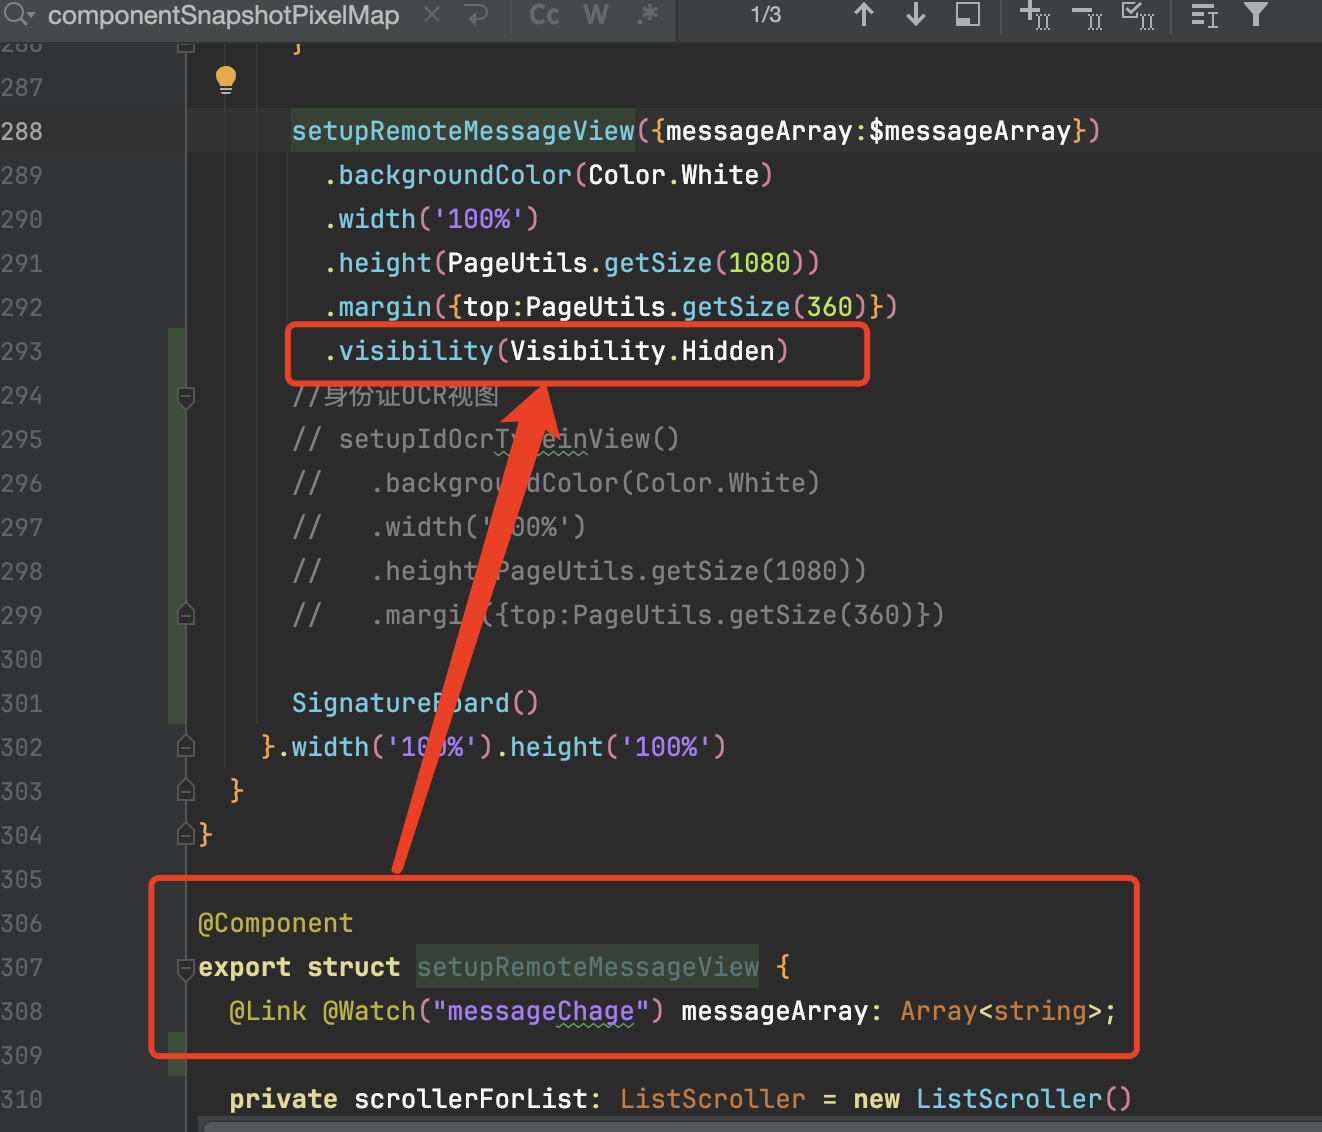This screenshot has height=1132, width=1322.
Task: Click setupRemoteMessageView call on line 288
Action: click(x=463, y=131)
